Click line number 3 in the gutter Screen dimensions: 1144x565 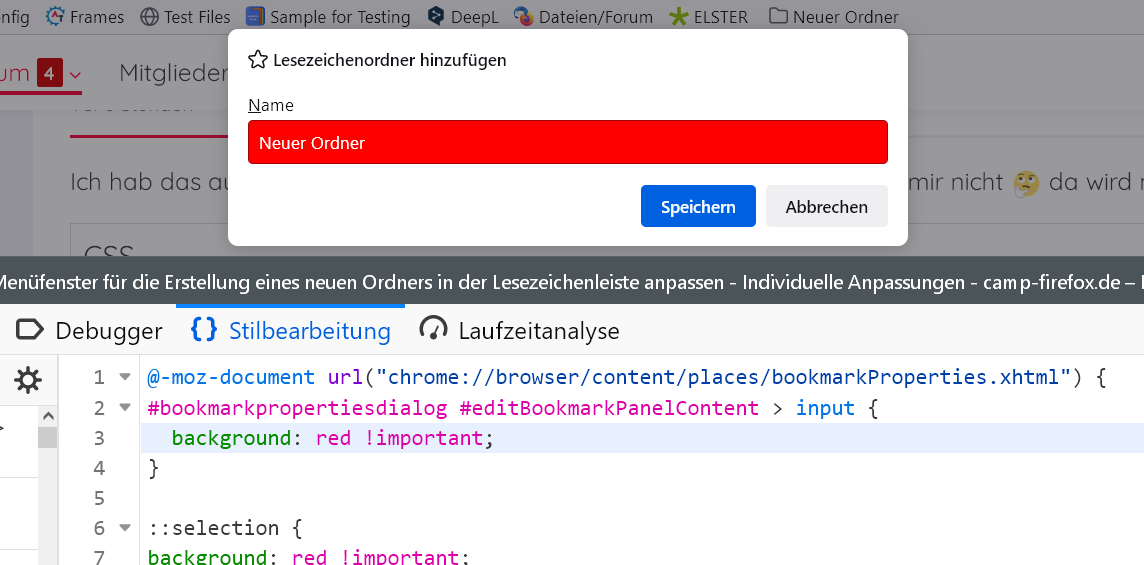[98, 438]
